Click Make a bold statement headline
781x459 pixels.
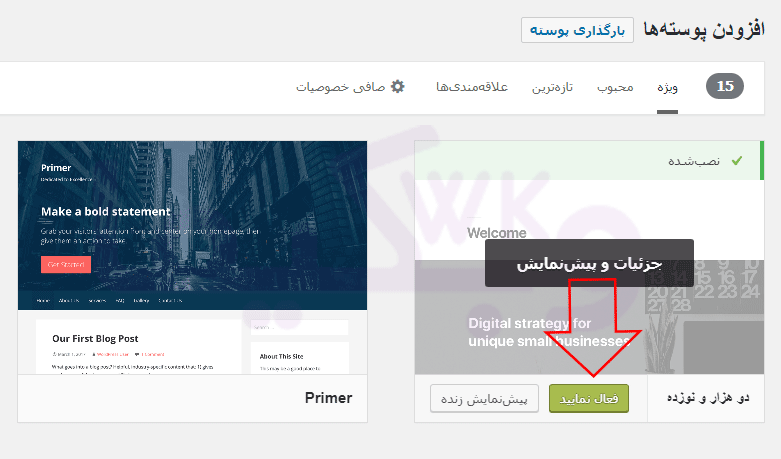pos(106,212)
